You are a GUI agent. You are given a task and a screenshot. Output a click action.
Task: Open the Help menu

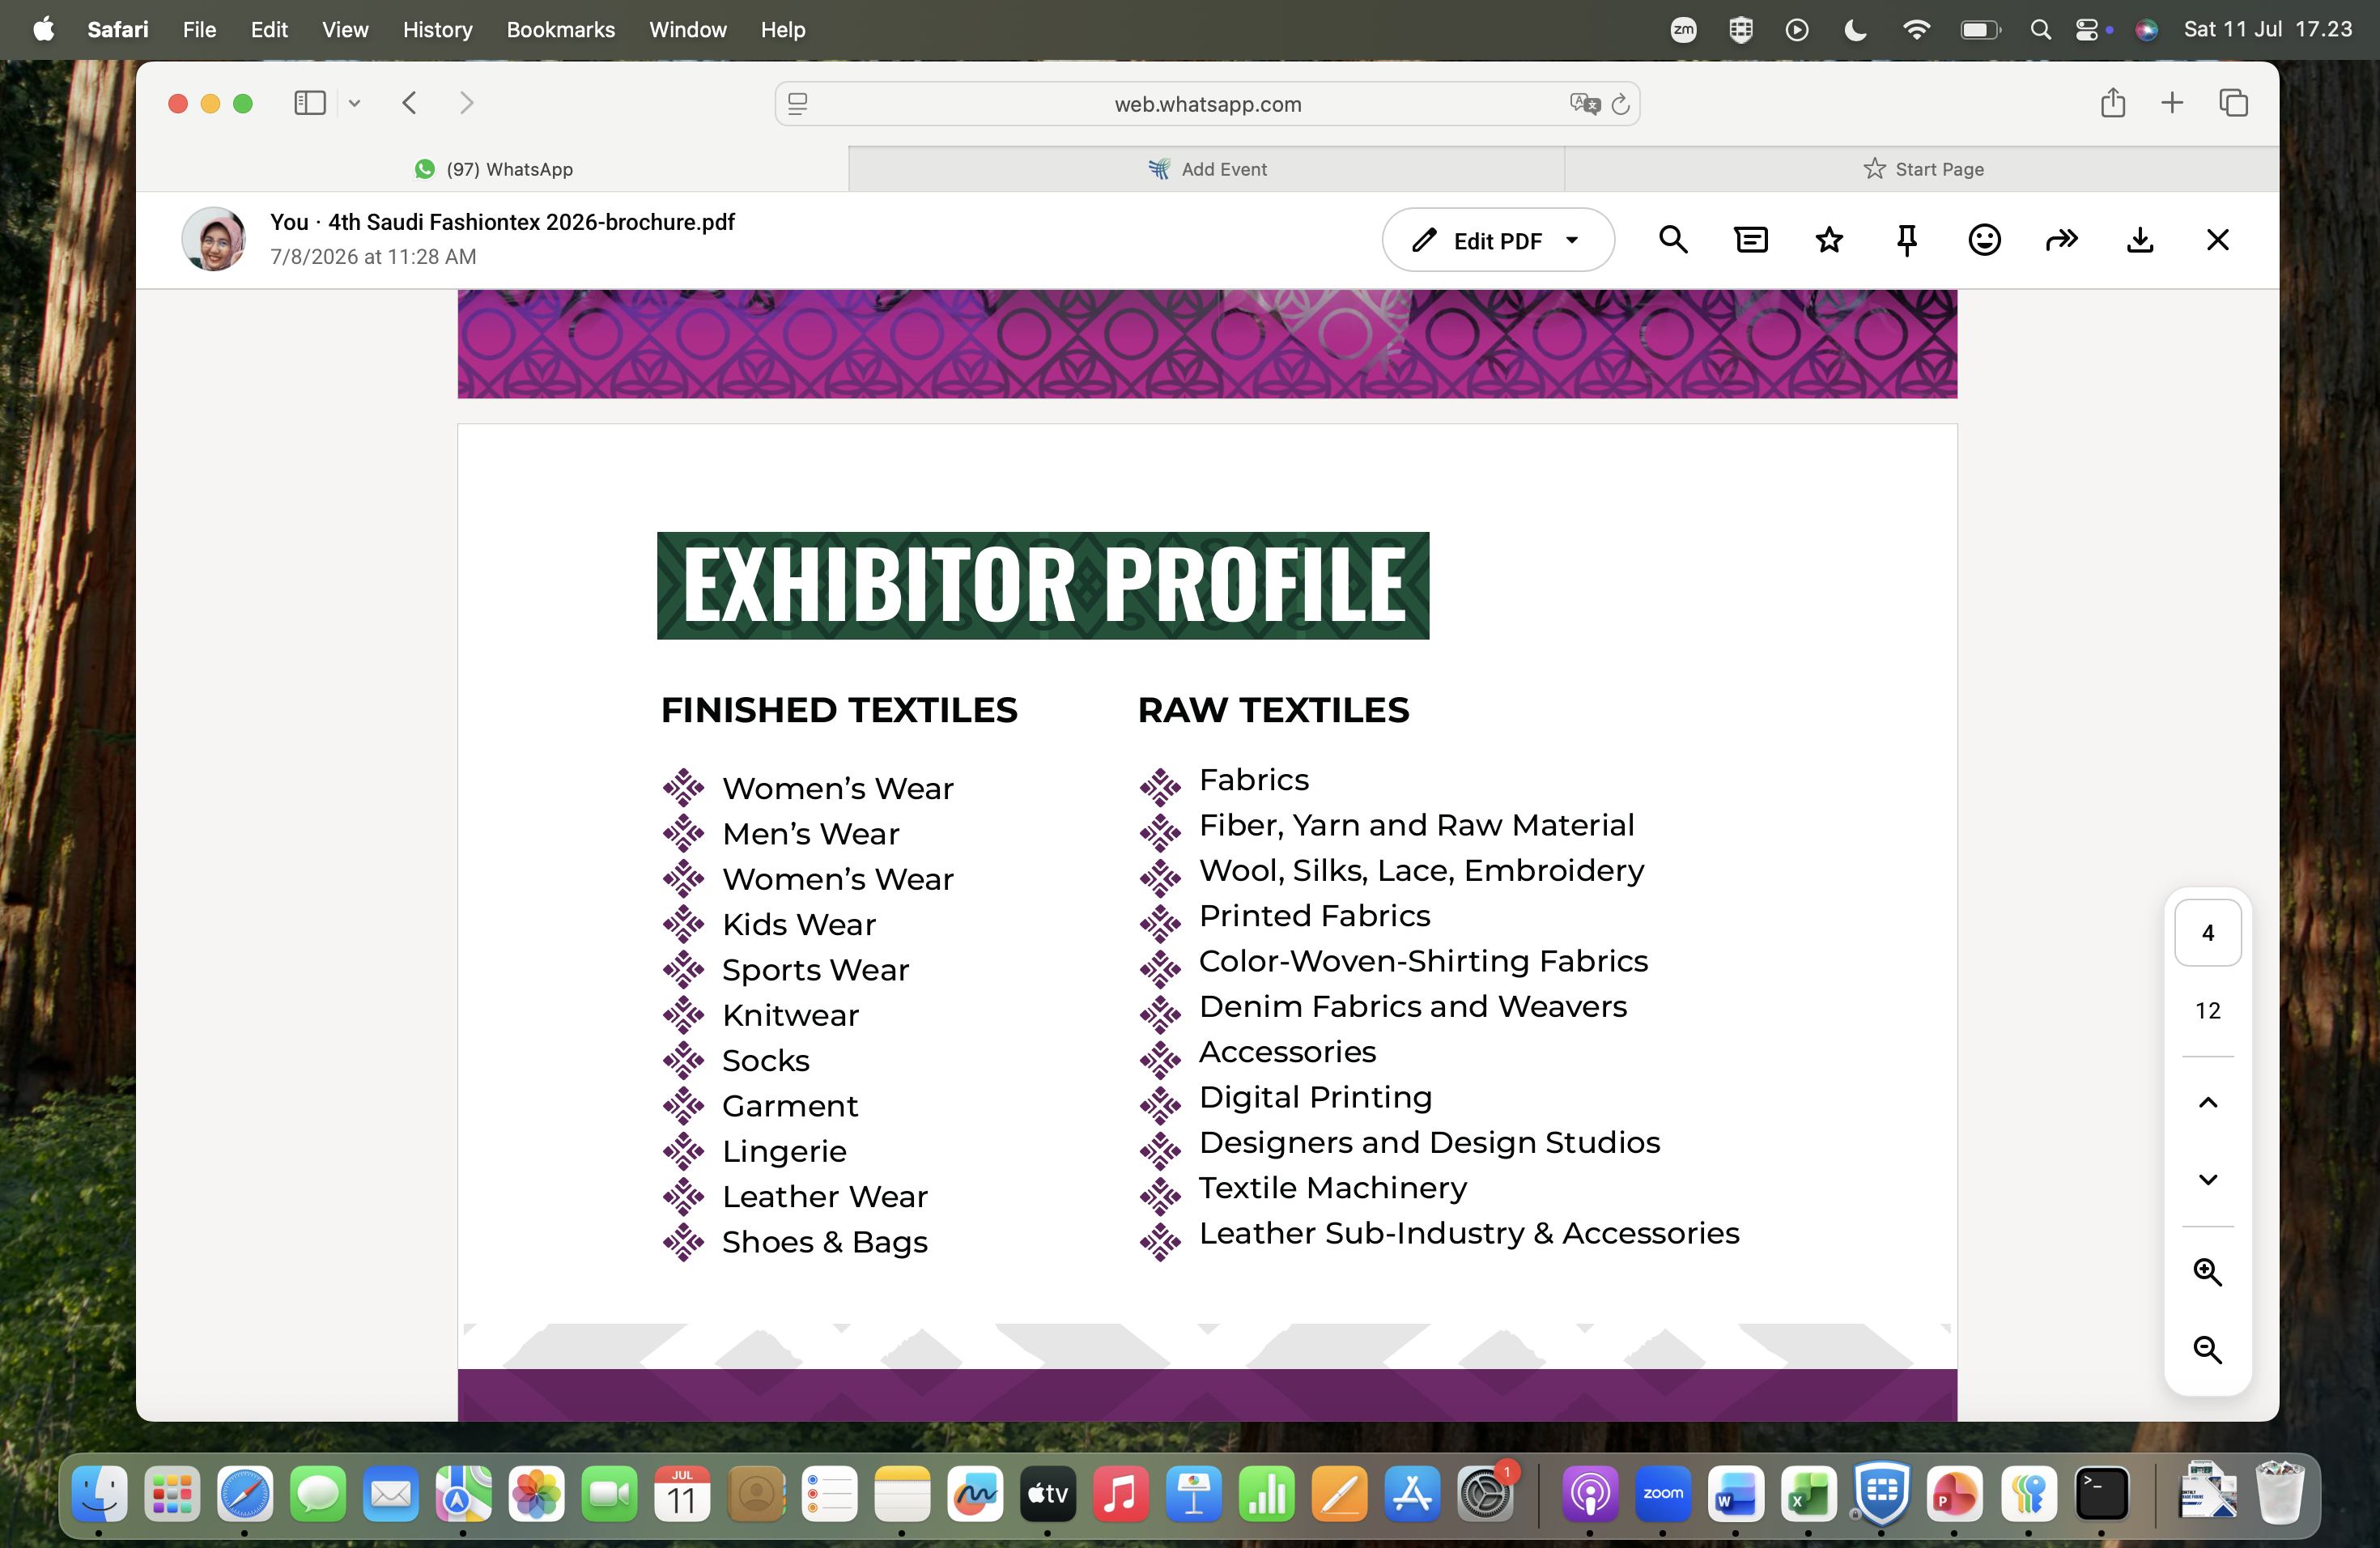pos(783,30)
